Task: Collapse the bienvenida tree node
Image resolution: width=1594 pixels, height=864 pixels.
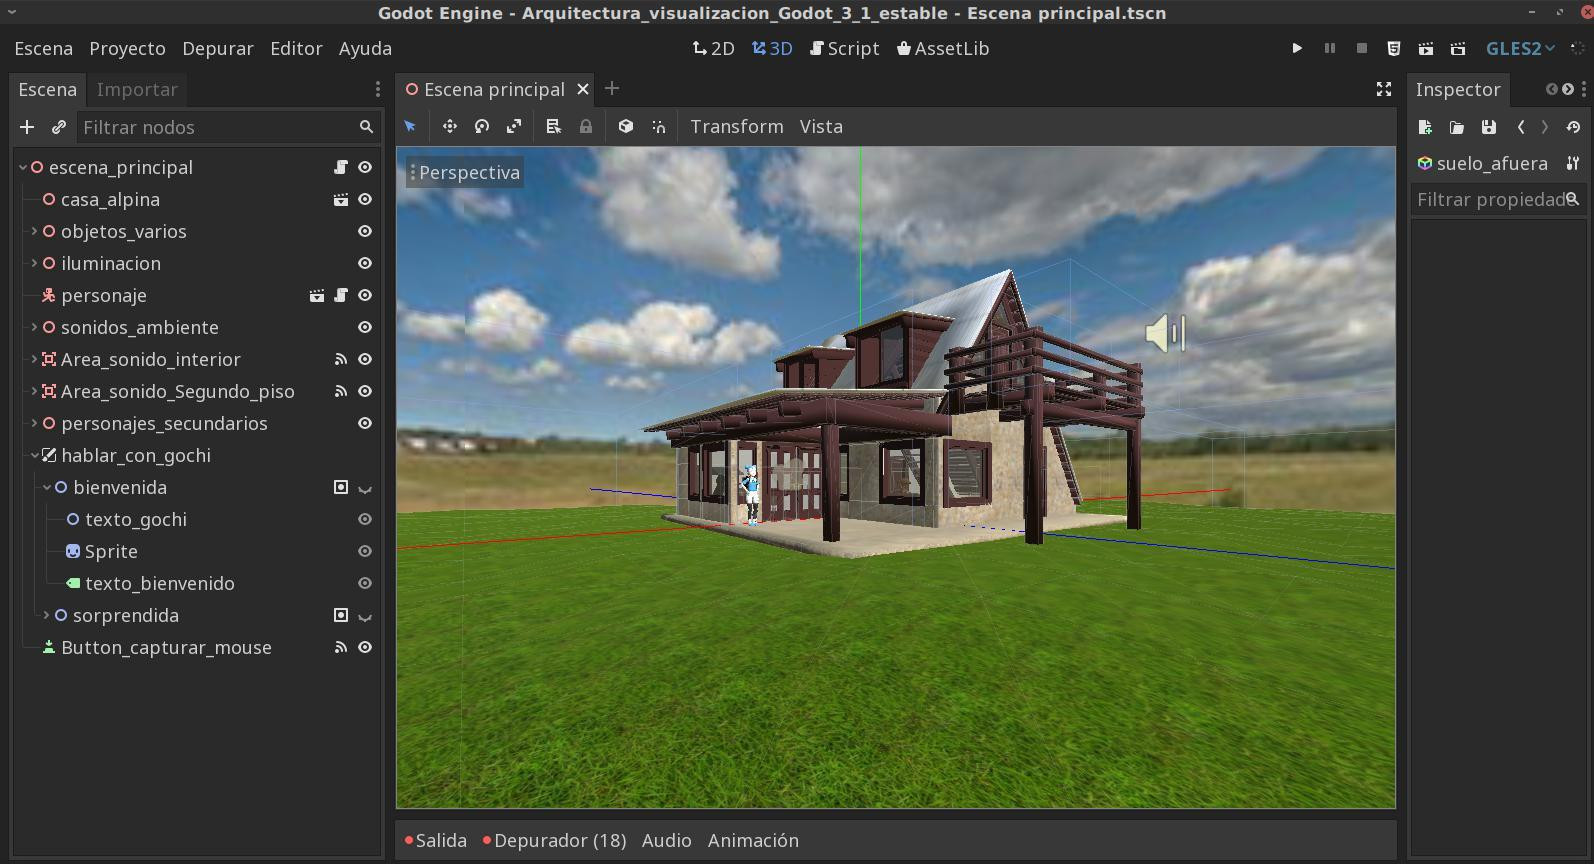Action: click(x=46, y=487)
